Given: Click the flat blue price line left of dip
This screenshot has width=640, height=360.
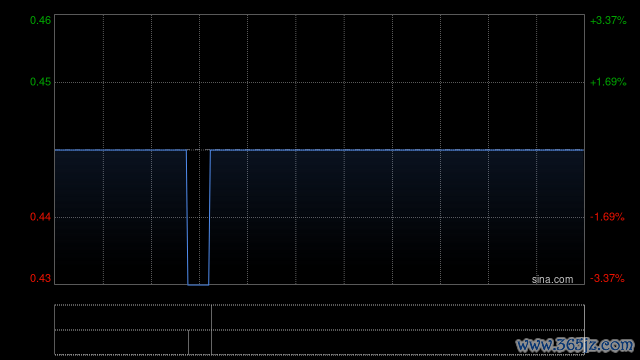Looking at the screenshot, I should point(121,150).
